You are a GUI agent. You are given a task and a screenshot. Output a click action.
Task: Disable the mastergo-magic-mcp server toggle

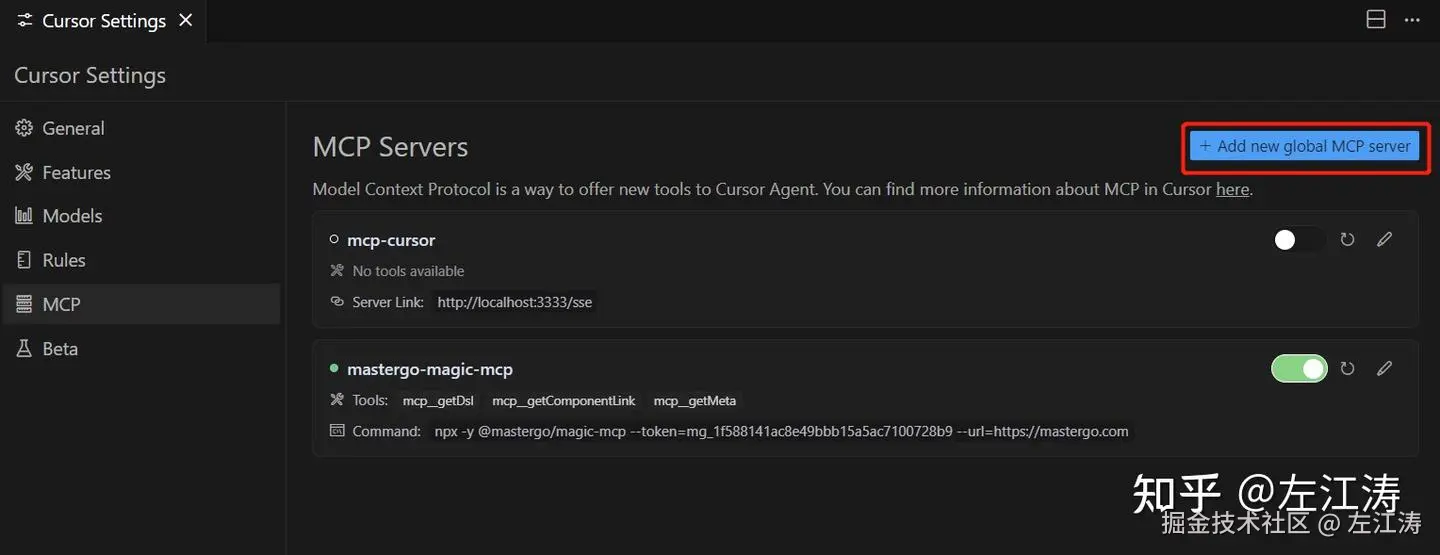[1299, 369]
